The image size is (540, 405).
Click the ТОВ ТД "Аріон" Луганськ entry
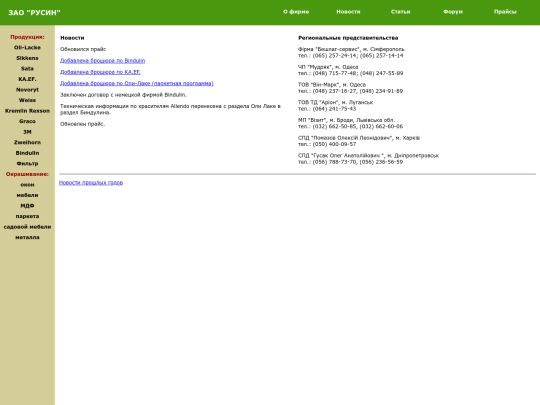coord(335,105)
